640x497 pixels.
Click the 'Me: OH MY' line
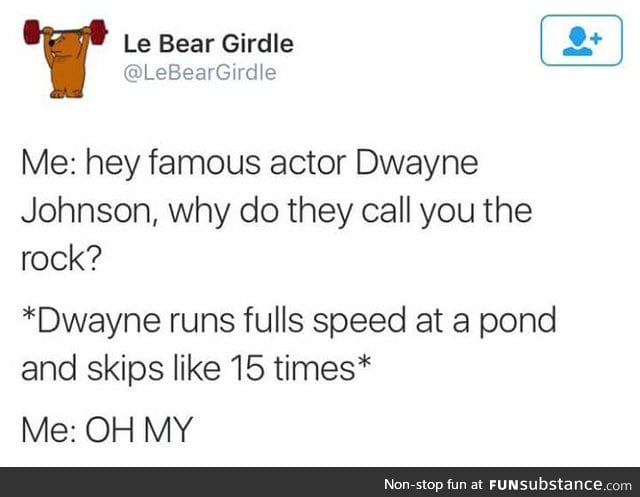tap(107, 429)
